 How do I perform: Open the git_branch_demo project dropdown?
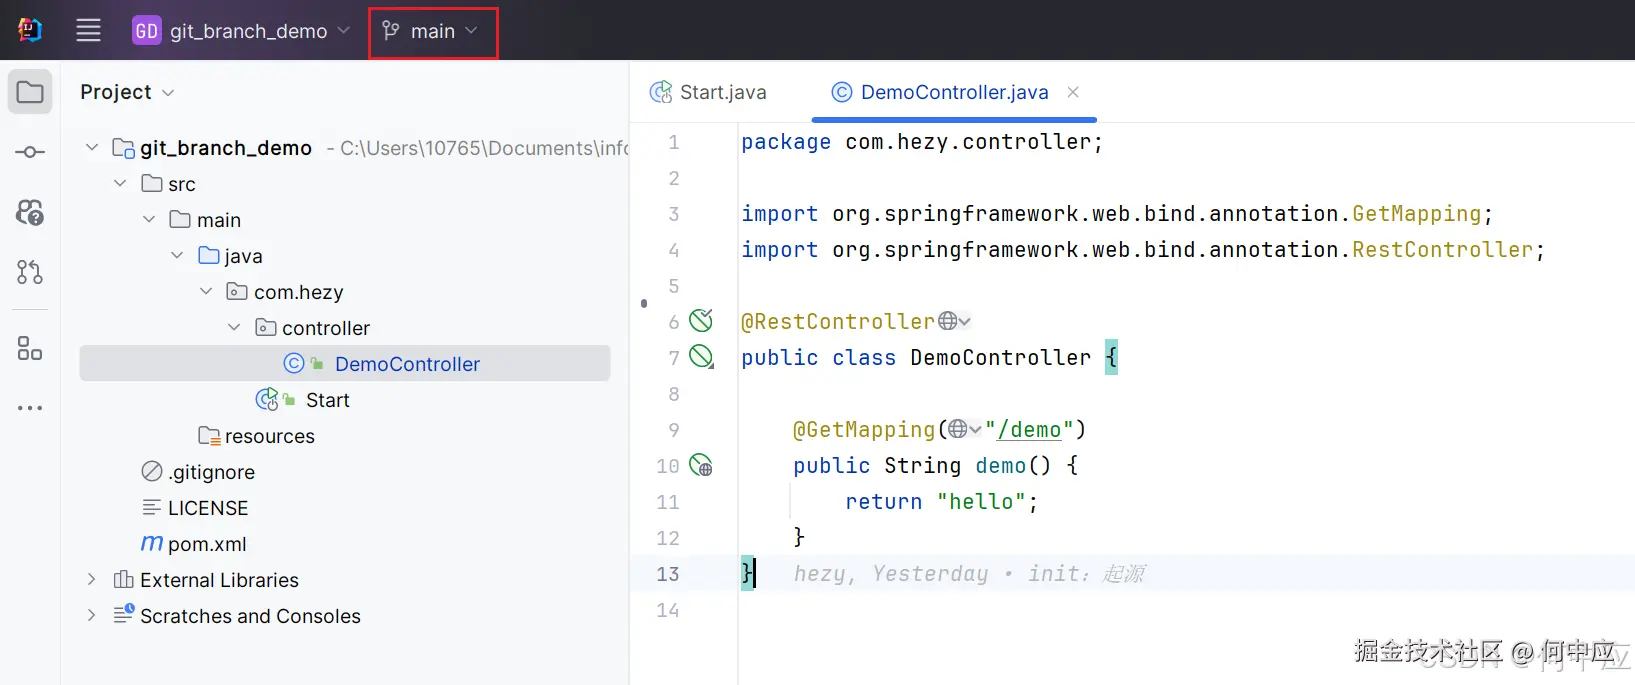coord(241,31)
